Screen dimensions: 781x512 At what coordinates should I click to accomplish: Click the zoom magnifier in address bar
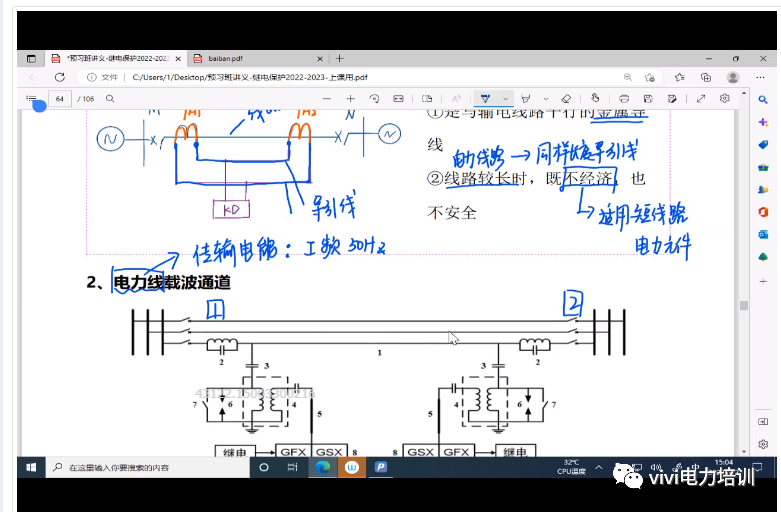pyautogui.click(x=628, y=77)
